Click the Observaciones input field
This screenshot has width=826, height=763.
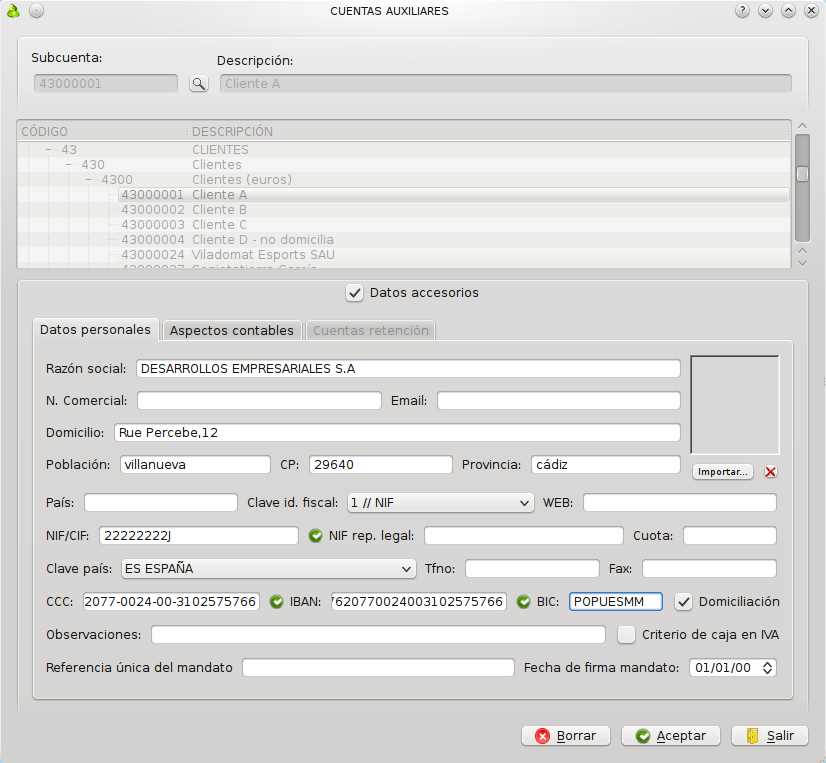point(378,634)
